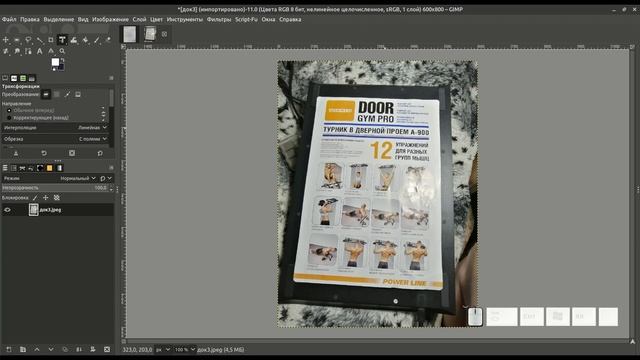640x360 pixels.
Task: Open the Изображение menu
Action: 110,19
